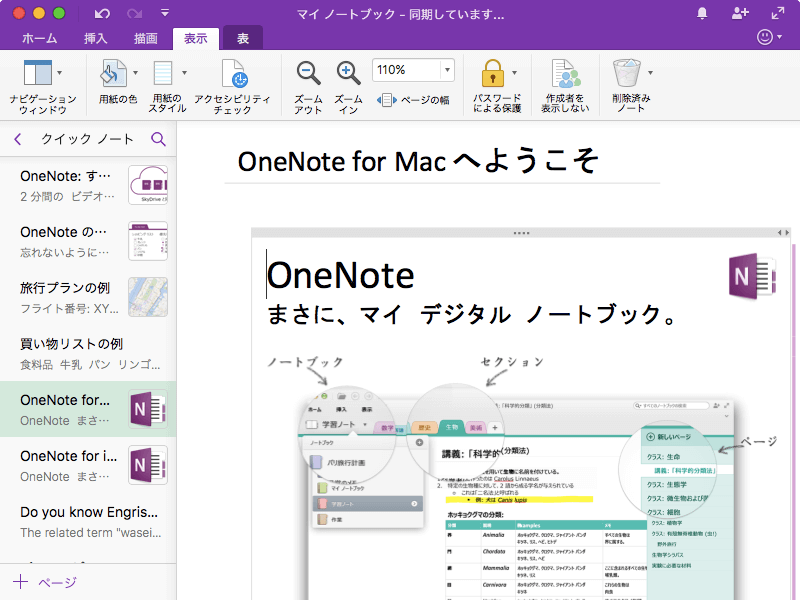Expand the 用紙の色 dropdown arrow

point(135,73)
